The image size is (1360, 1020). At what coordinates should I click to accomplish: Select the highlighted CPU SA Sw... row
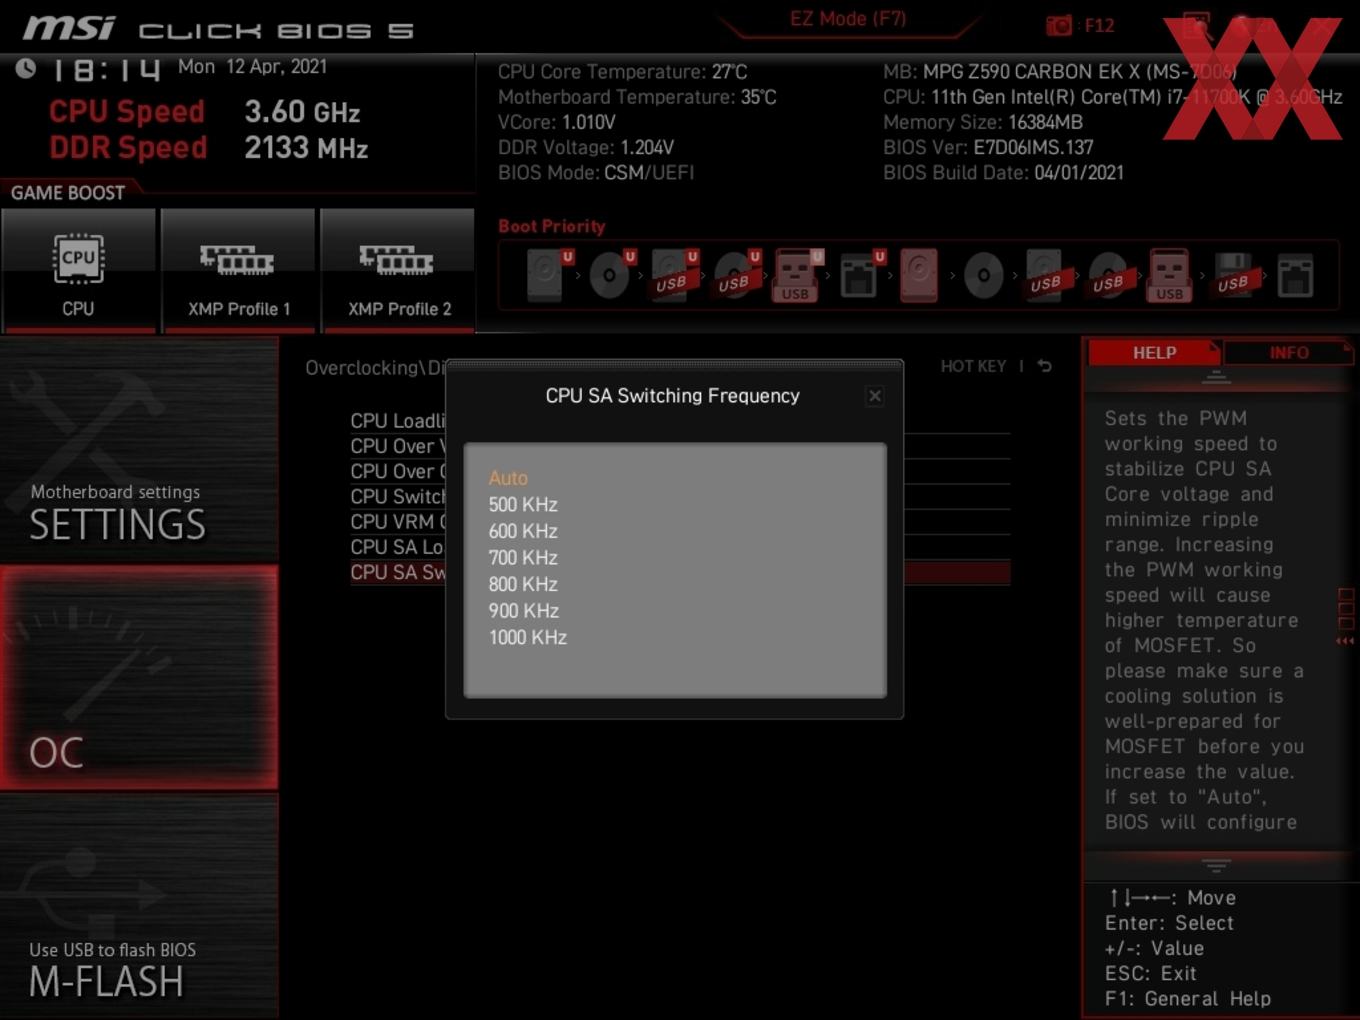(398, 572)
